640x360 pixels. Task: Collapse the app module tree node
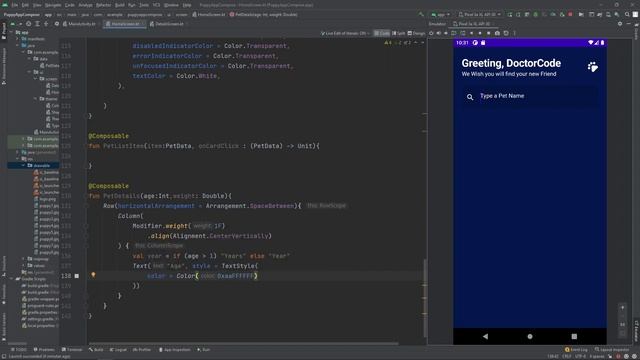coord(12,32)
